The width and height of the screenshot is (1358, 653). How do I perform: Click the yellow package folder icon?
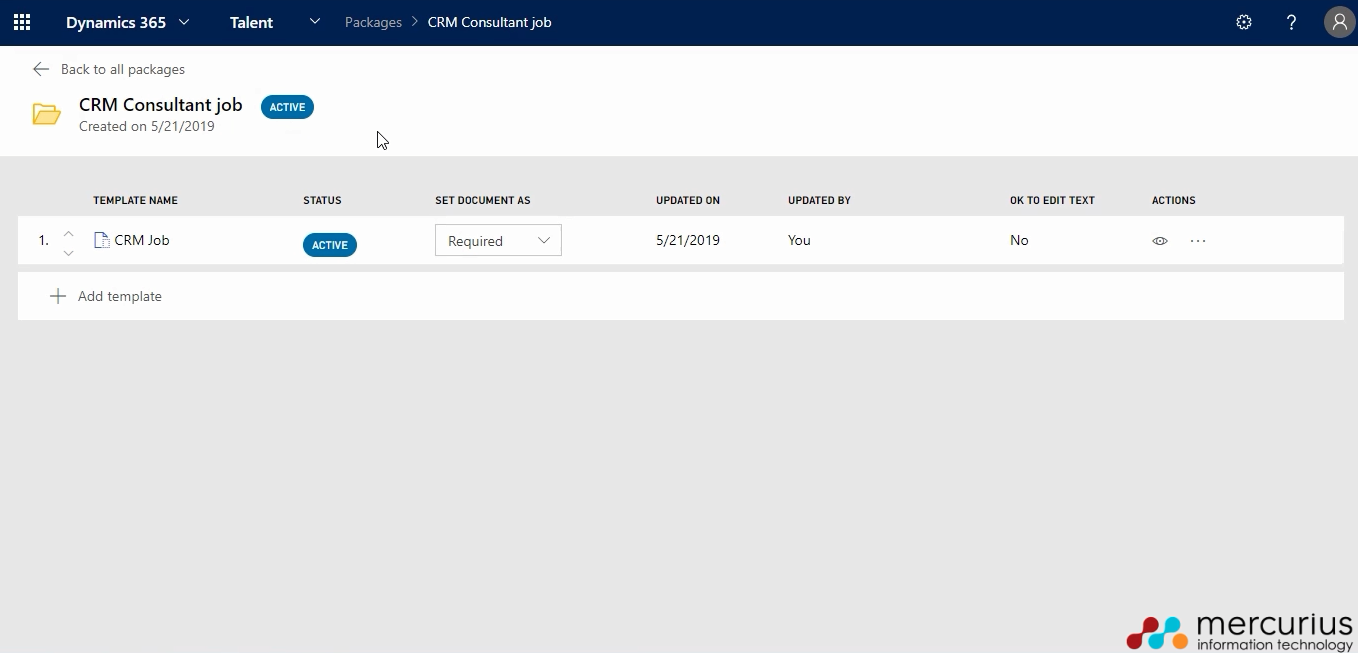tap(47, 114)
